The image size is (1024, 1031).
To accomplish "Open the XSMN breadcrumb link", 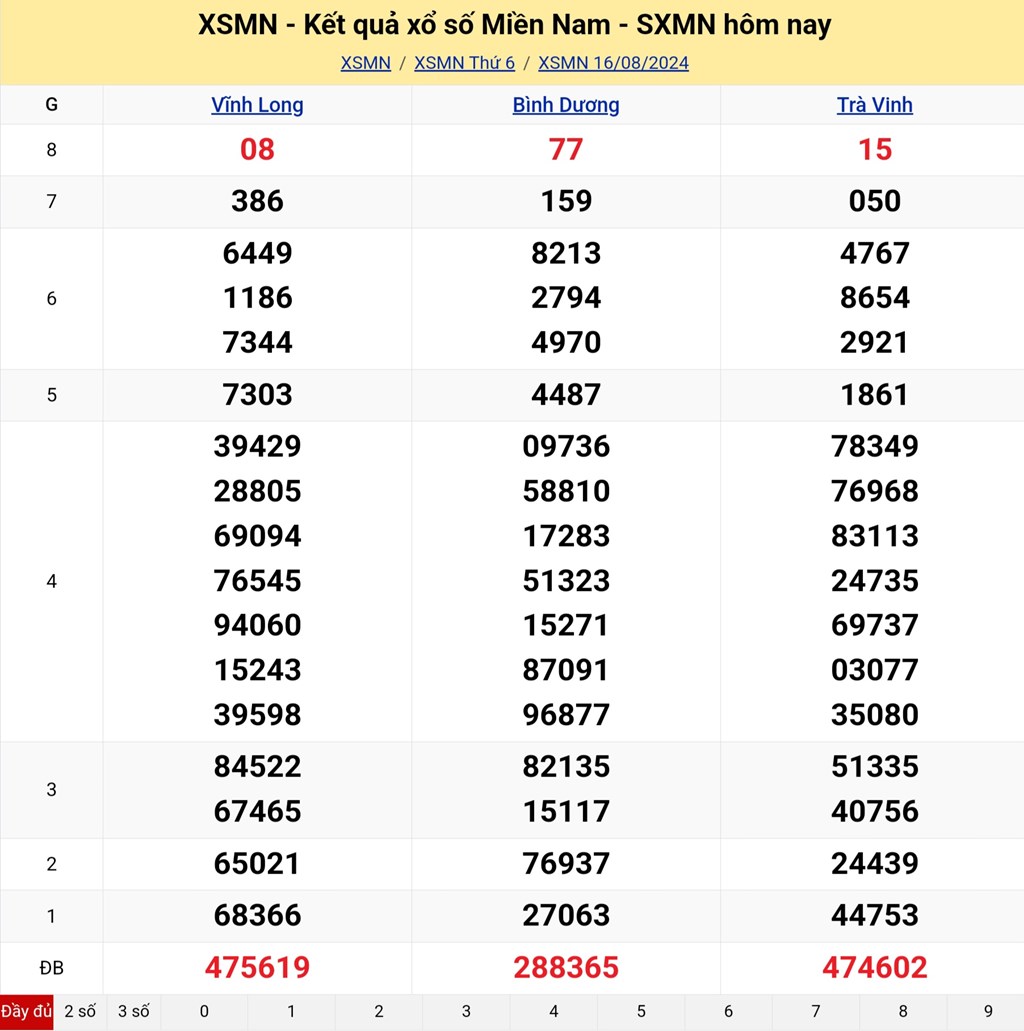I will (x=365, y=63).
